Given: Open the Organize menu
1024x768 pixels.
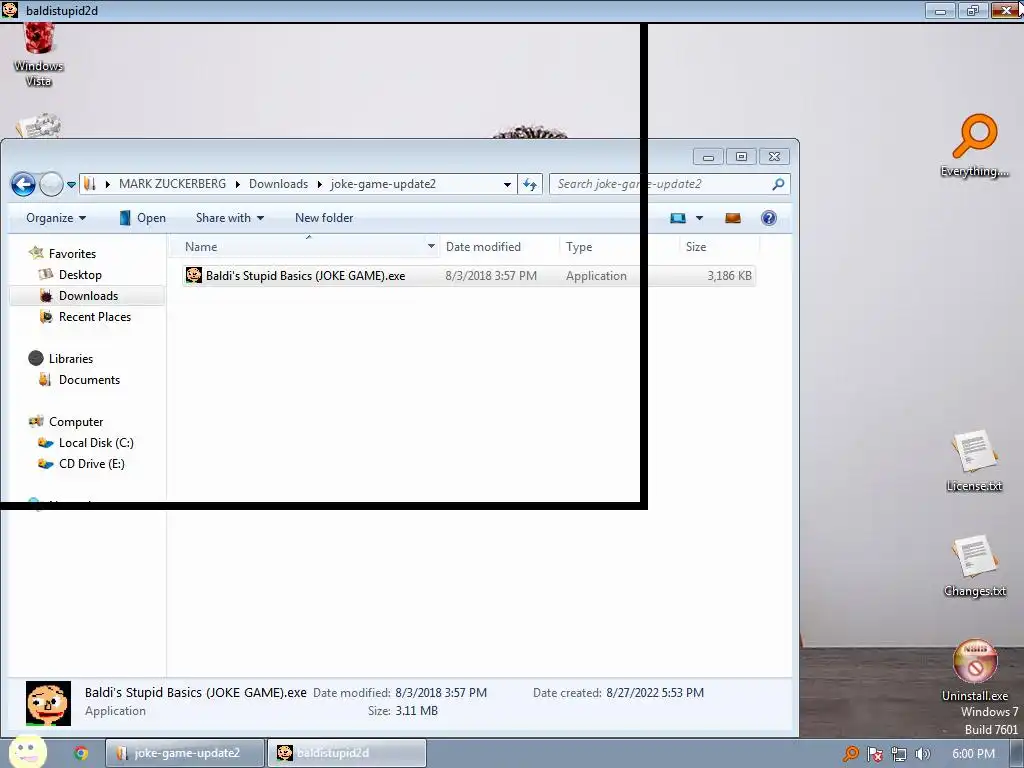Looking at the screenshot, I should 56,218.
